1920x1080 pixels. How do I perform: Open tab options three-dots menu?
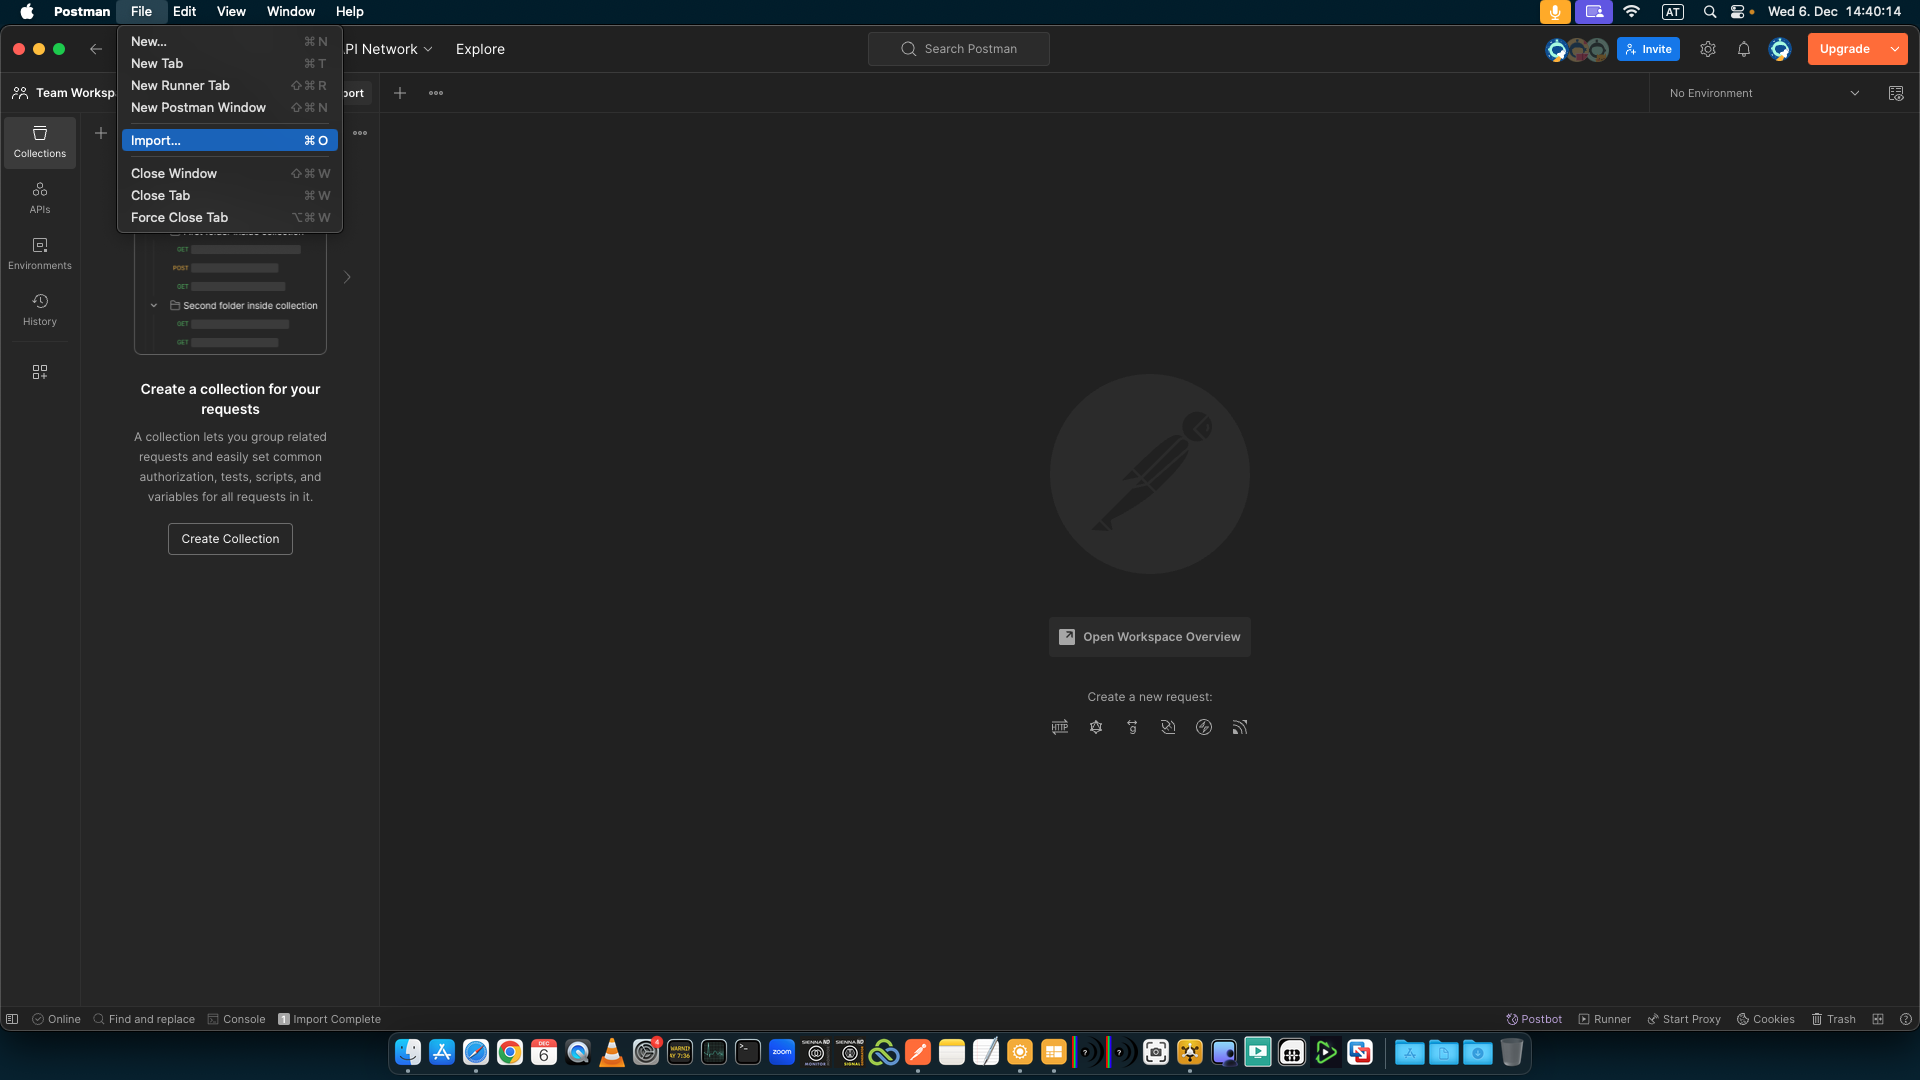(436, 93)
